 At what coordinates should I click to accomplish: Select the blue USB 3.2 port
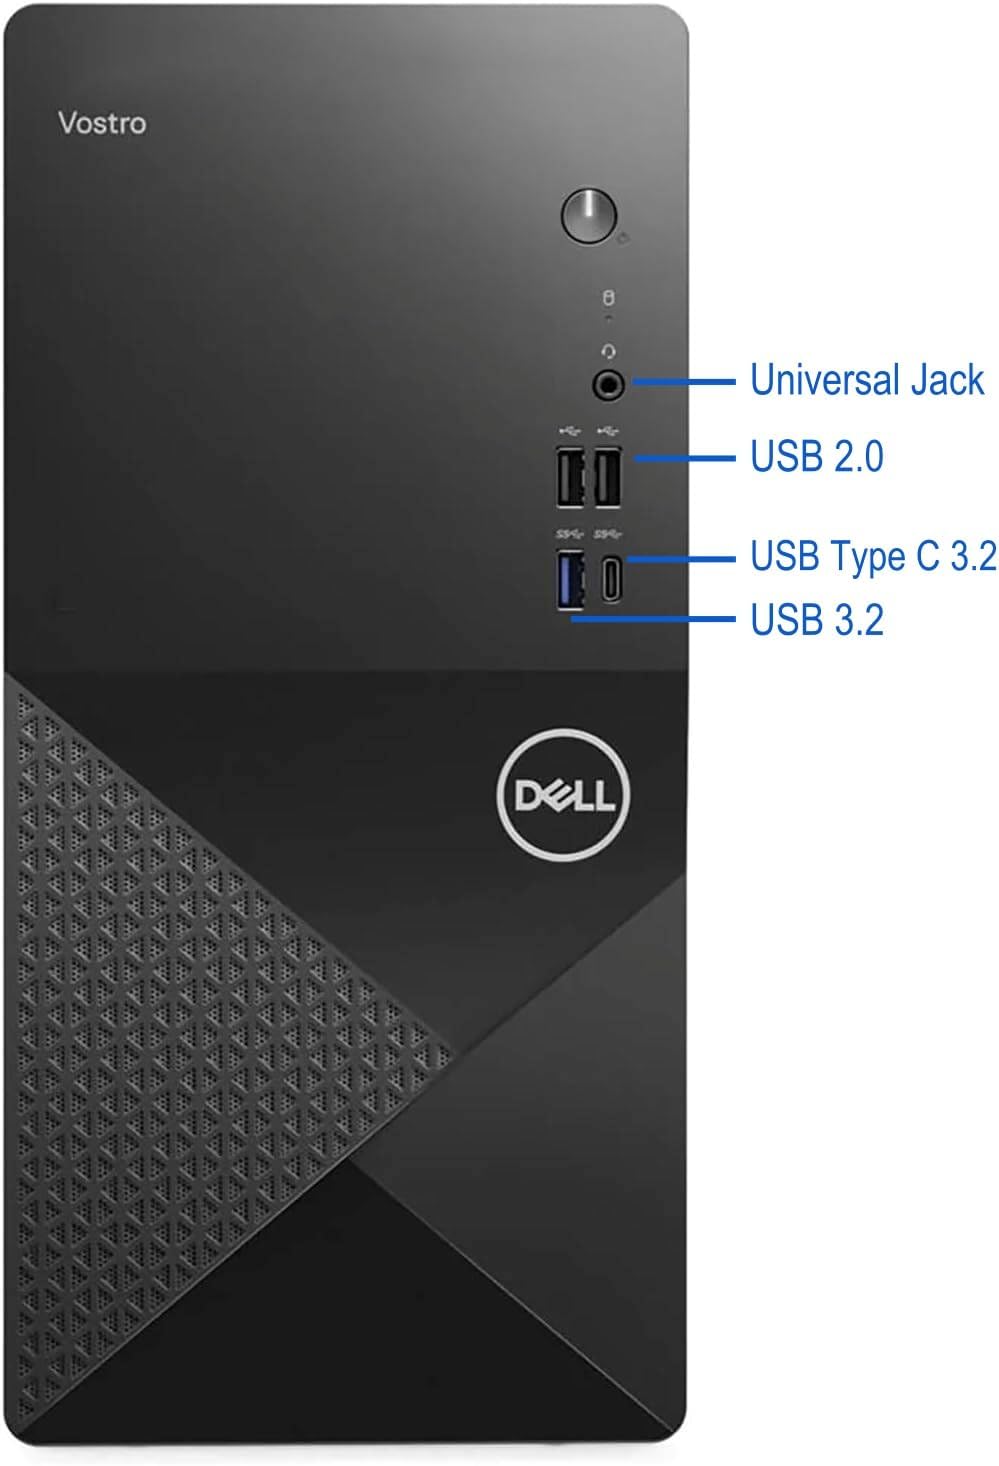570,578
